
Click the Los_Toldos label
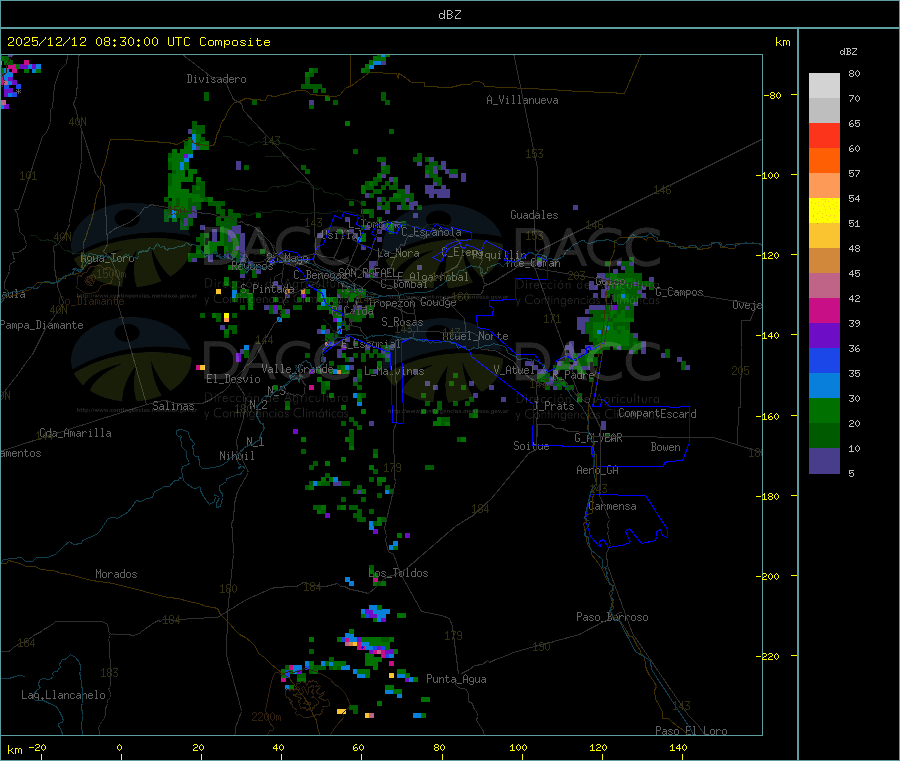tap(398, 573)
